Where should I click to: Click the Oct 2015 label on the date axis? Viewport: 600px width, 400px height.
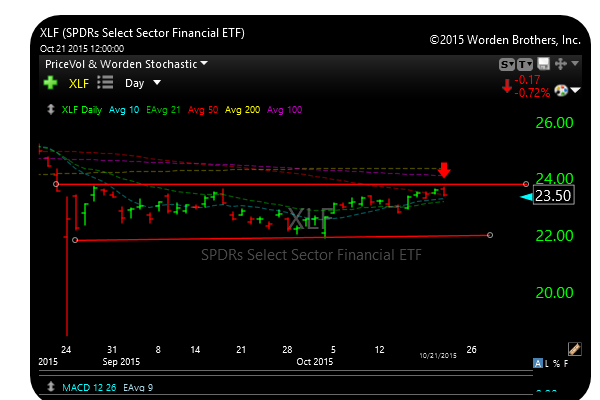point(315,362)
